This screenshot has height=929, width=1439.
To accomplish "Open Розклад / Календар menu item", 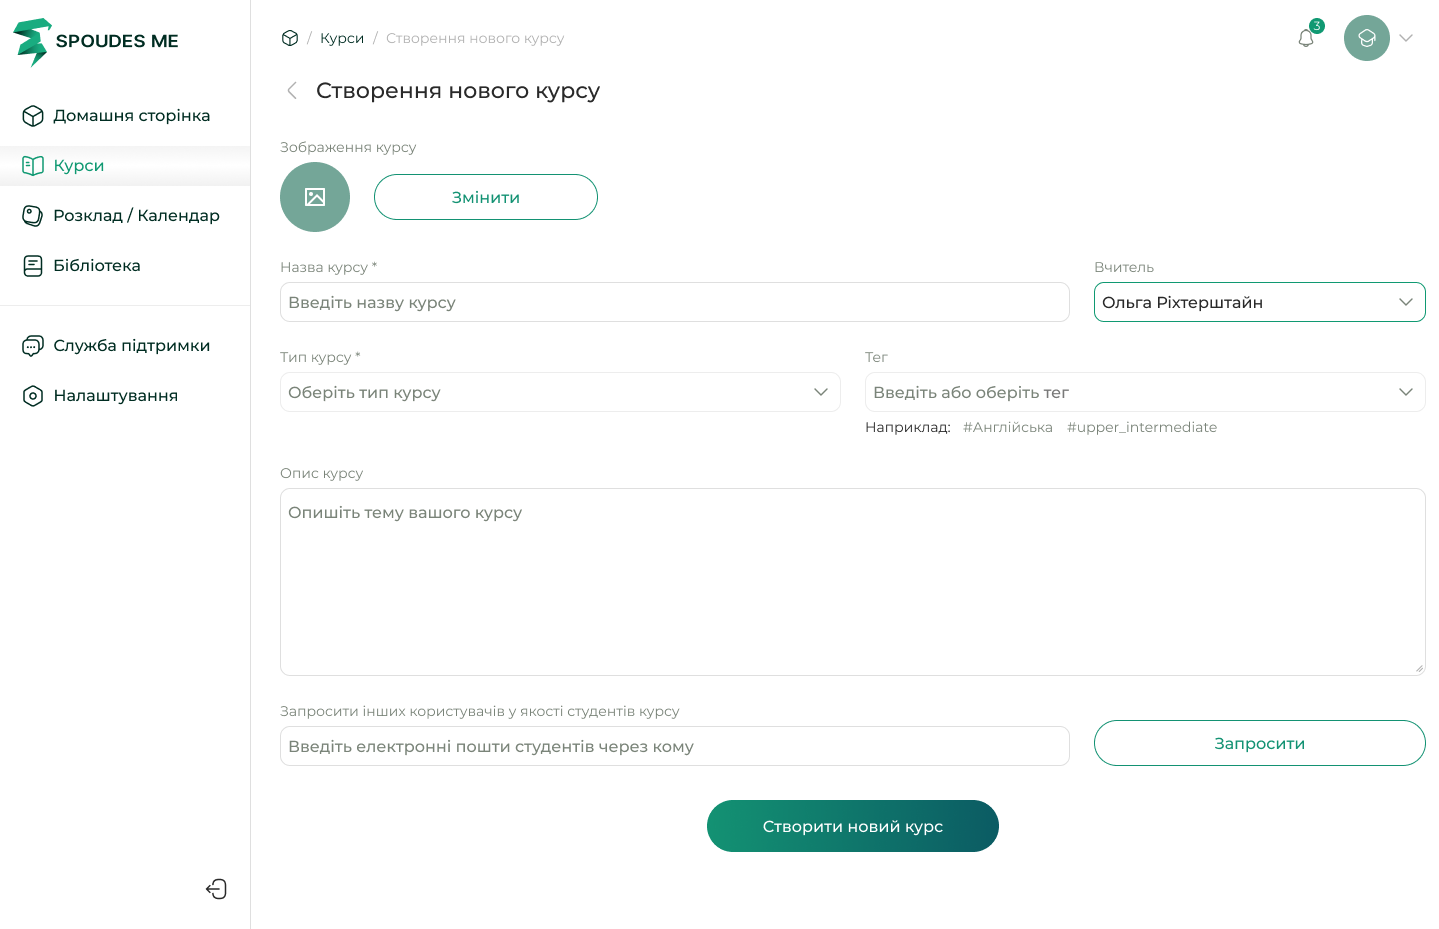I will (x=136, y=216).
